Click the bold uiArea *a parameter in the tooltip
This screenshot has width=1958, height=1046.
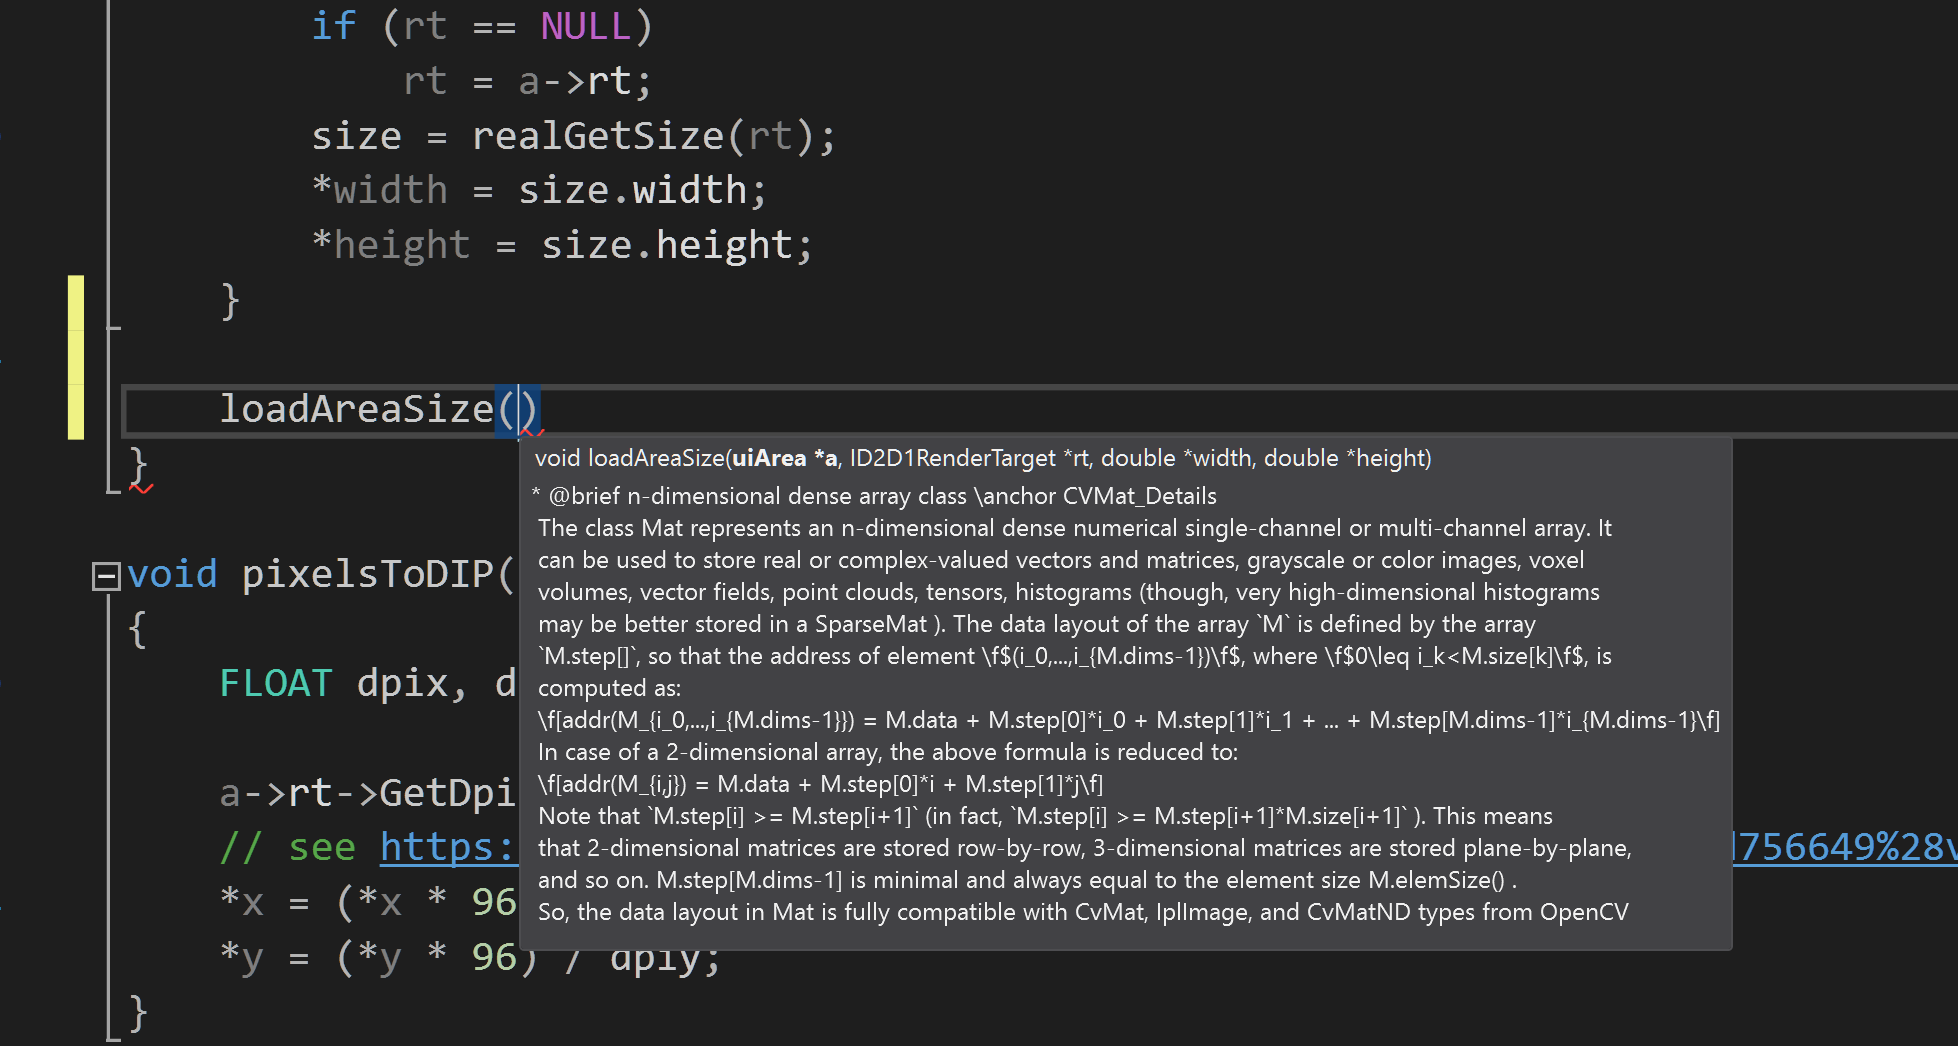click(x=785, y=458)
